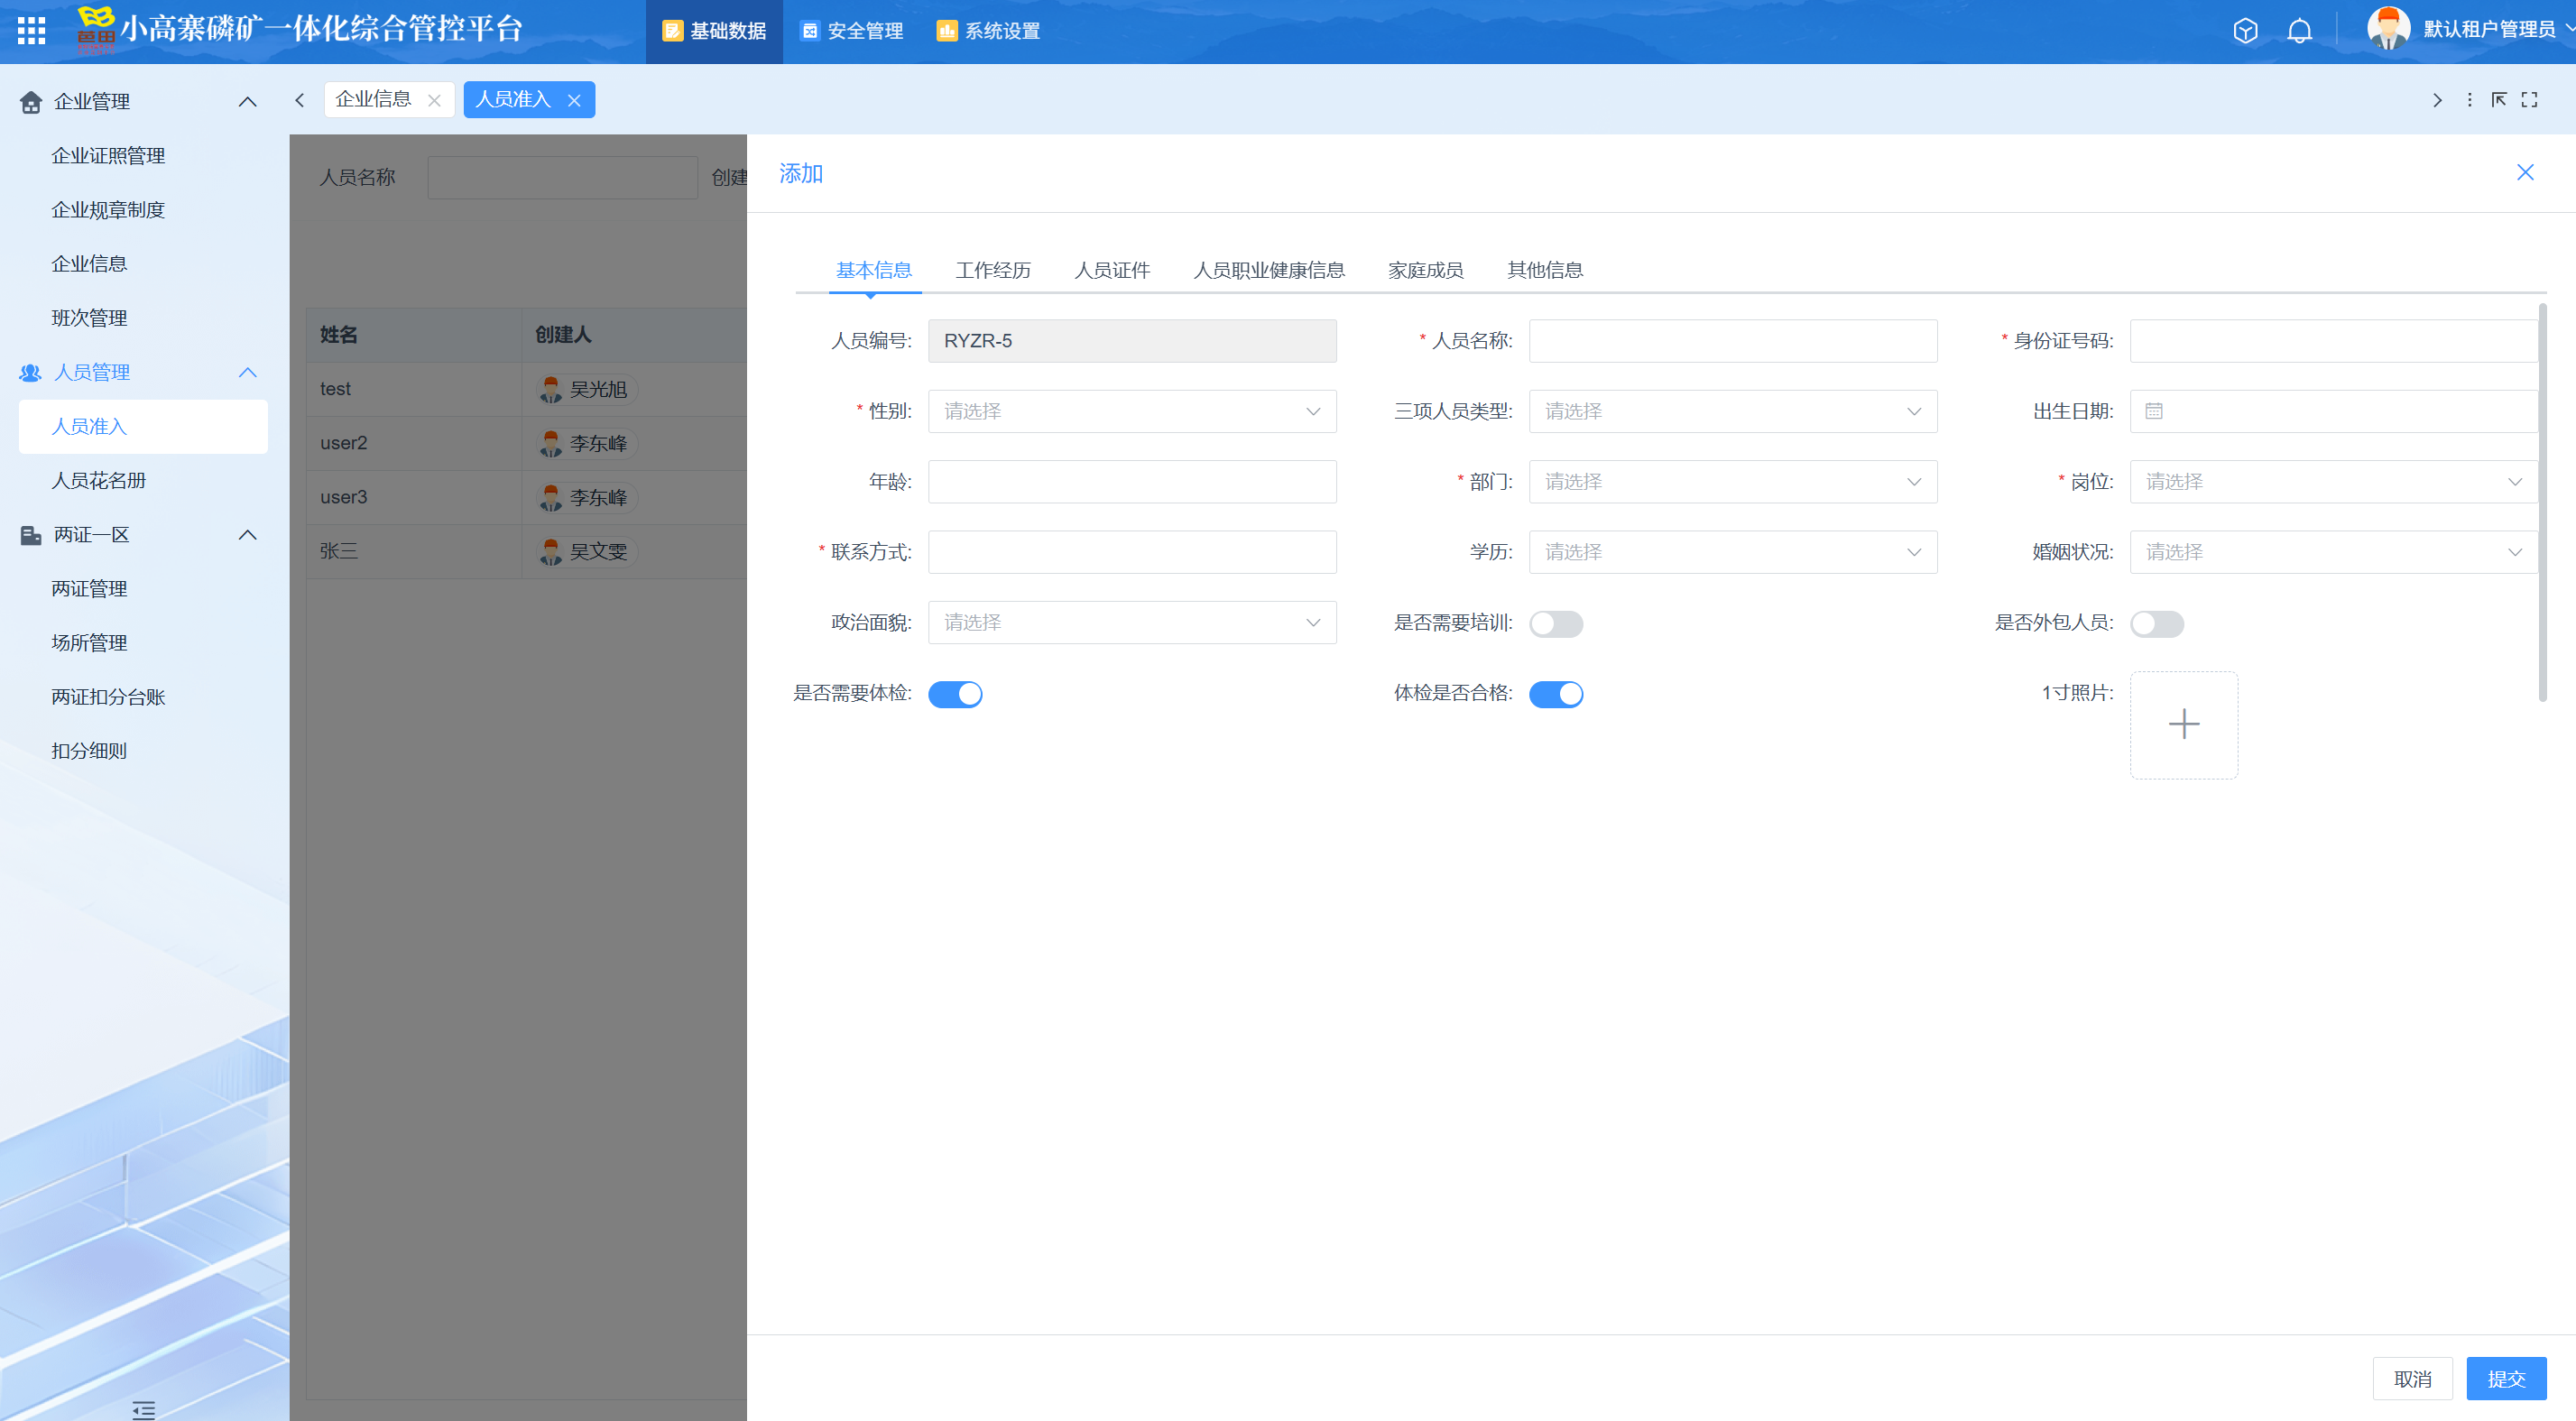Close the 添加 drawer panel
Viewport: 2576px width, 1421px height.
(x=2525, y=173)
